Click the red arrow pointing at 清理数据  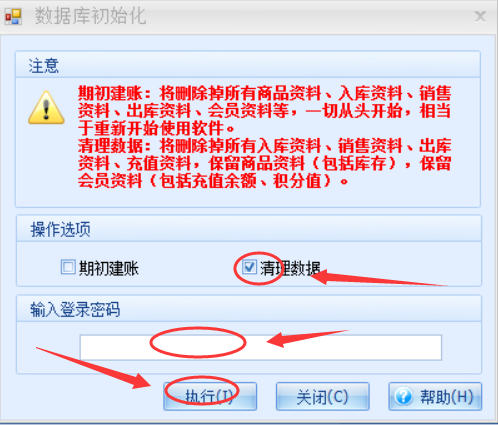(x=377, y=277)
